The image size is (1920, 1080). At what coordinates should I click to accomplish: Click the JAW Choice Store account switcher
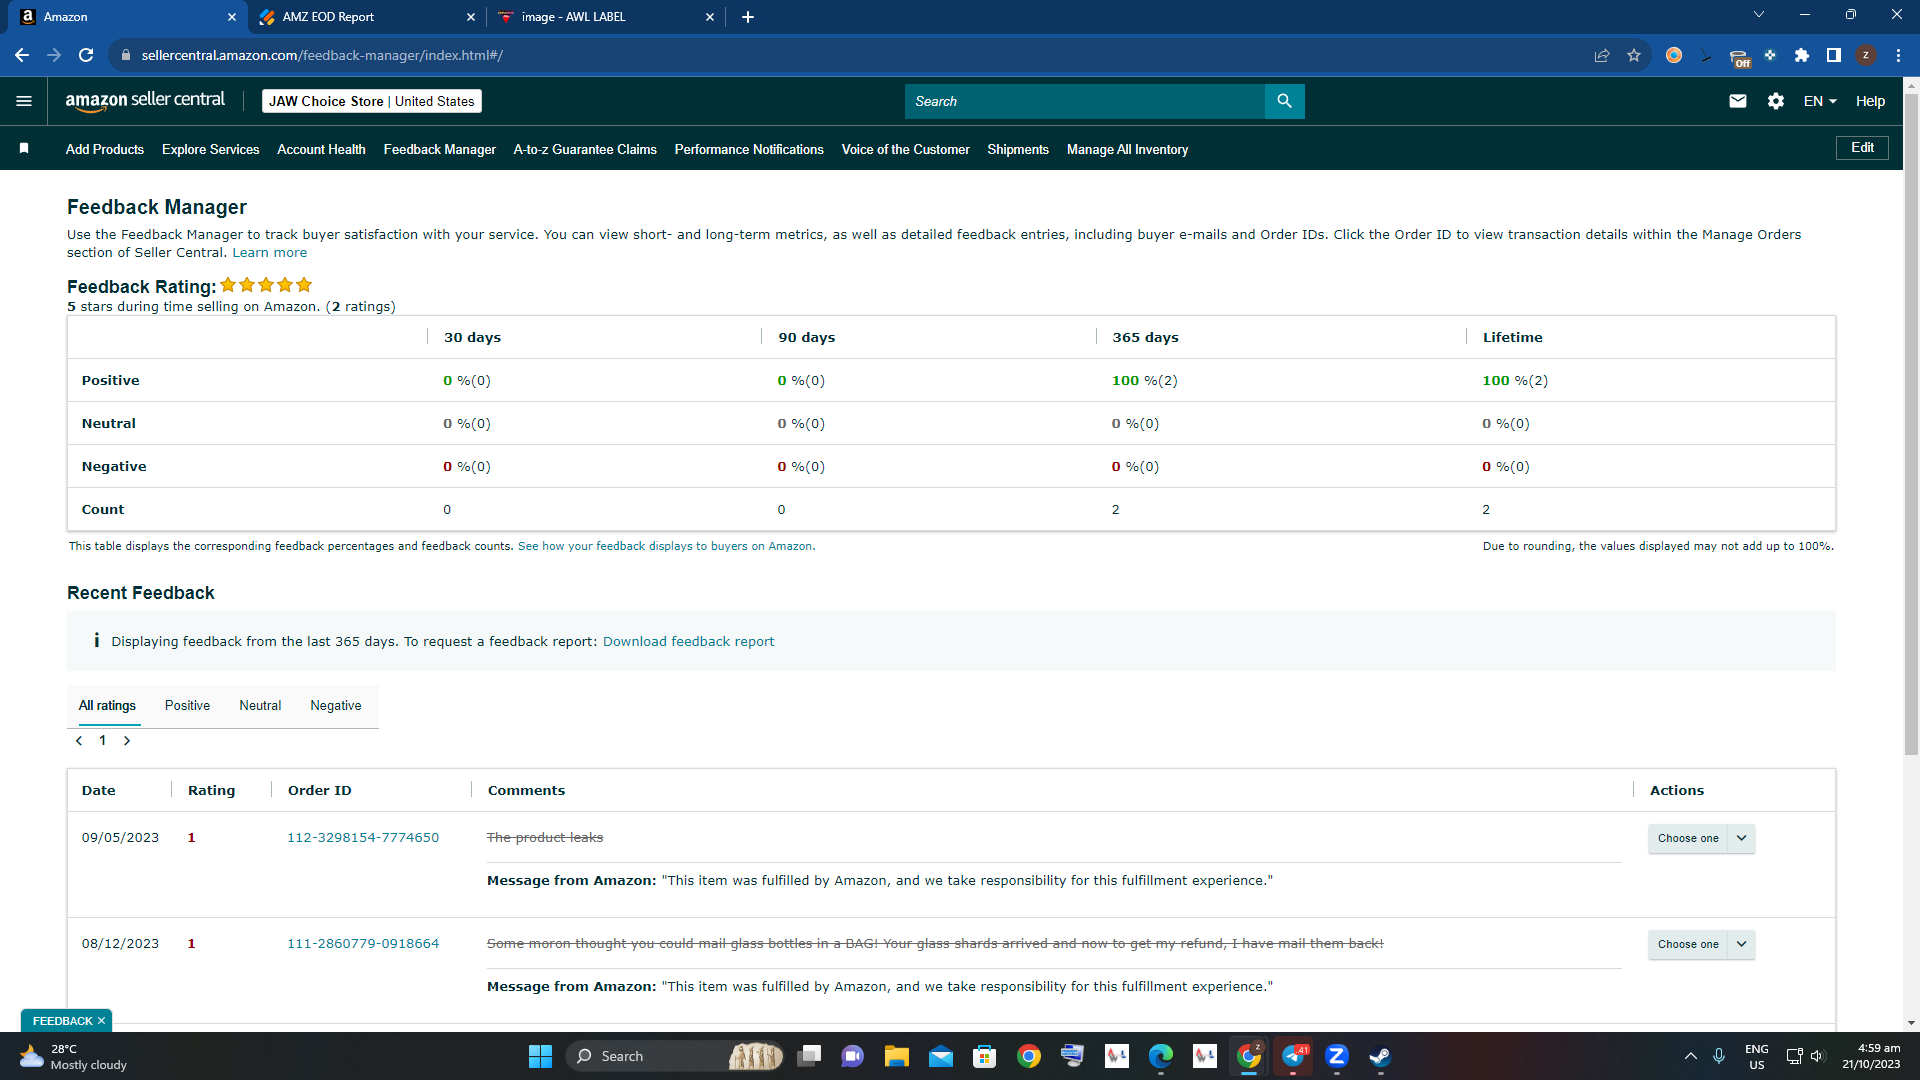tap(372, 101)
